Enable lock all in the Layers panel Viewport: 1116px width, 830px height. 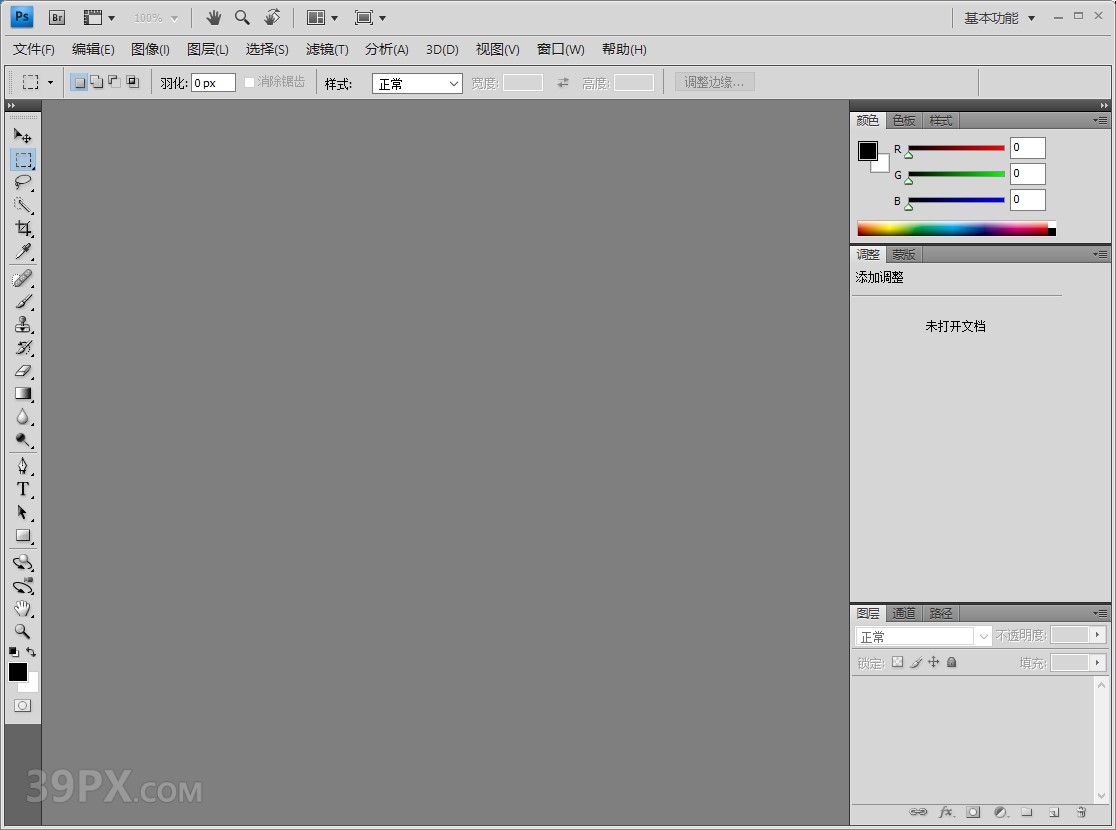pos(951,662)
